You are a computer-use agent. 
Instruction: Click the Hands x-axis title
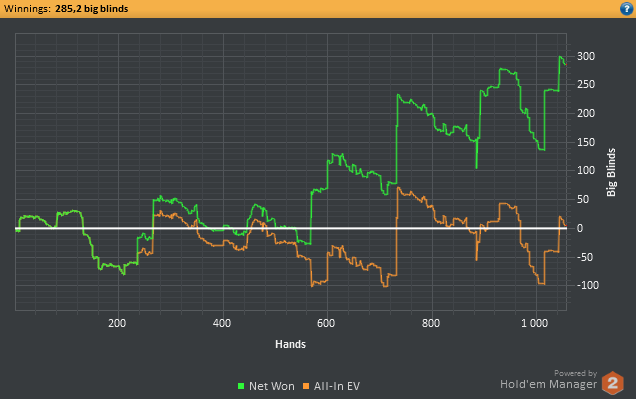pos(290,344)
